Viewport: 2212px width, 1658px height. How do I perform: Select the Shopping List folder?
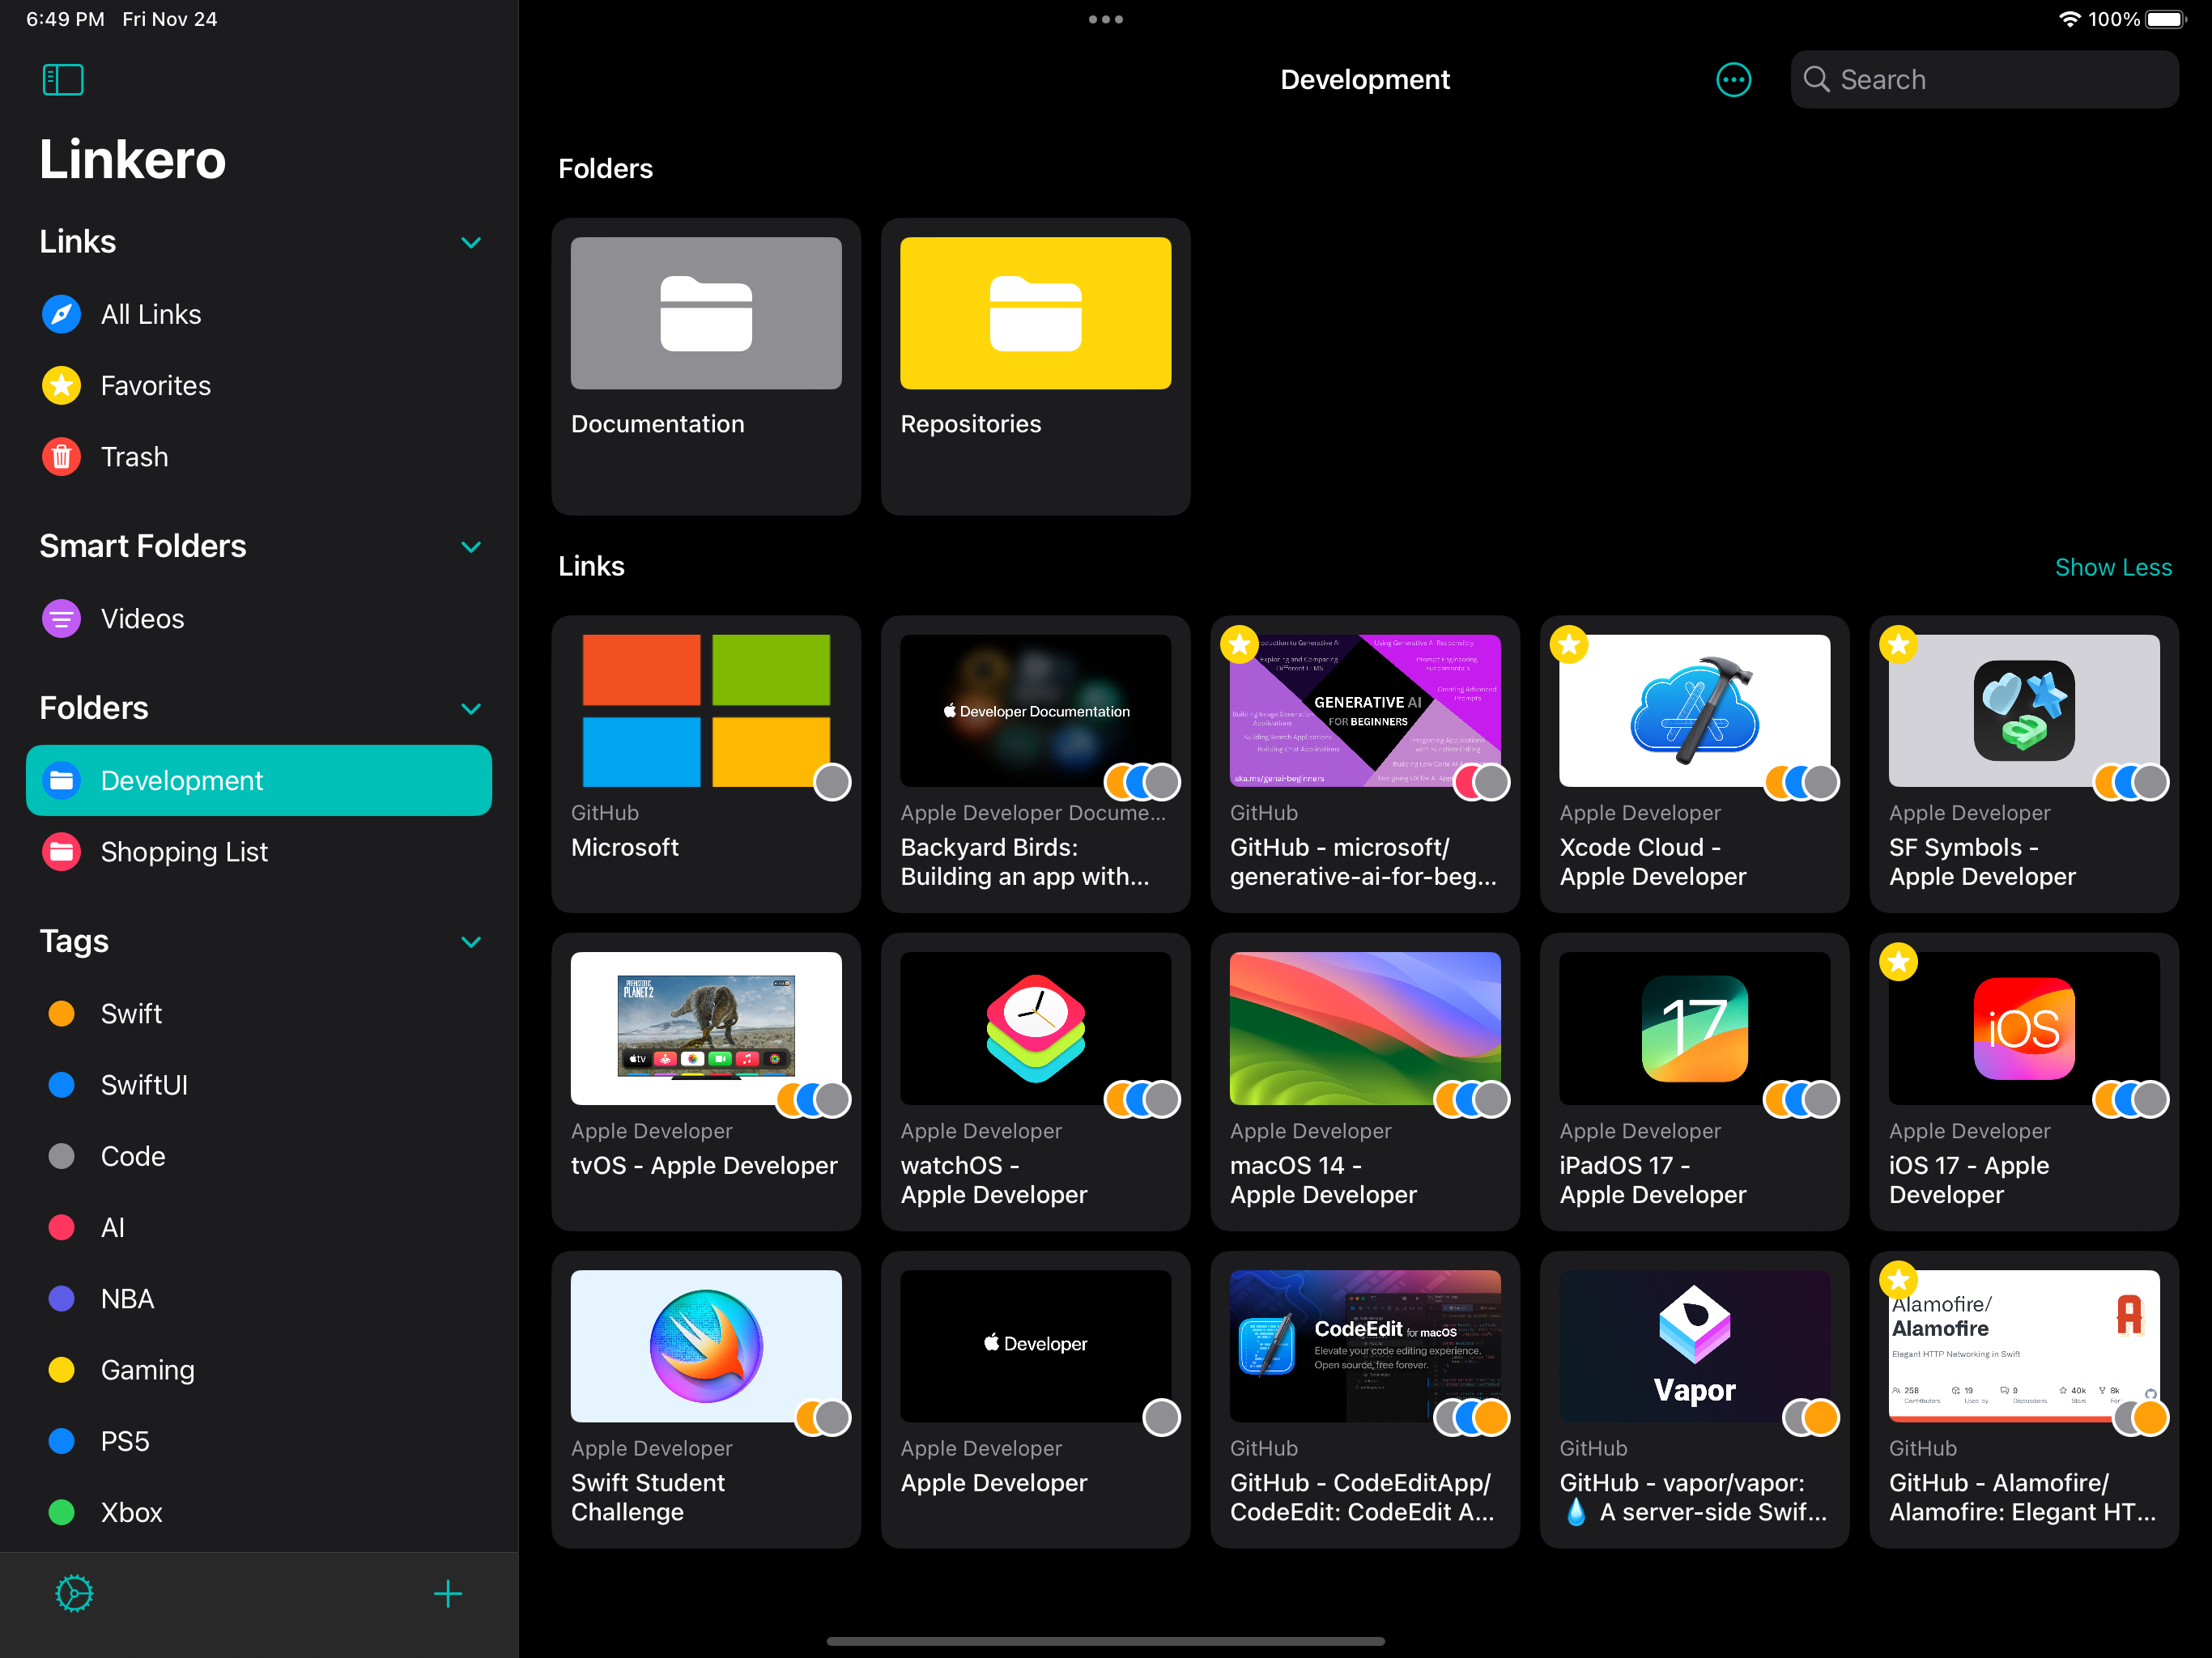(184, 851)
